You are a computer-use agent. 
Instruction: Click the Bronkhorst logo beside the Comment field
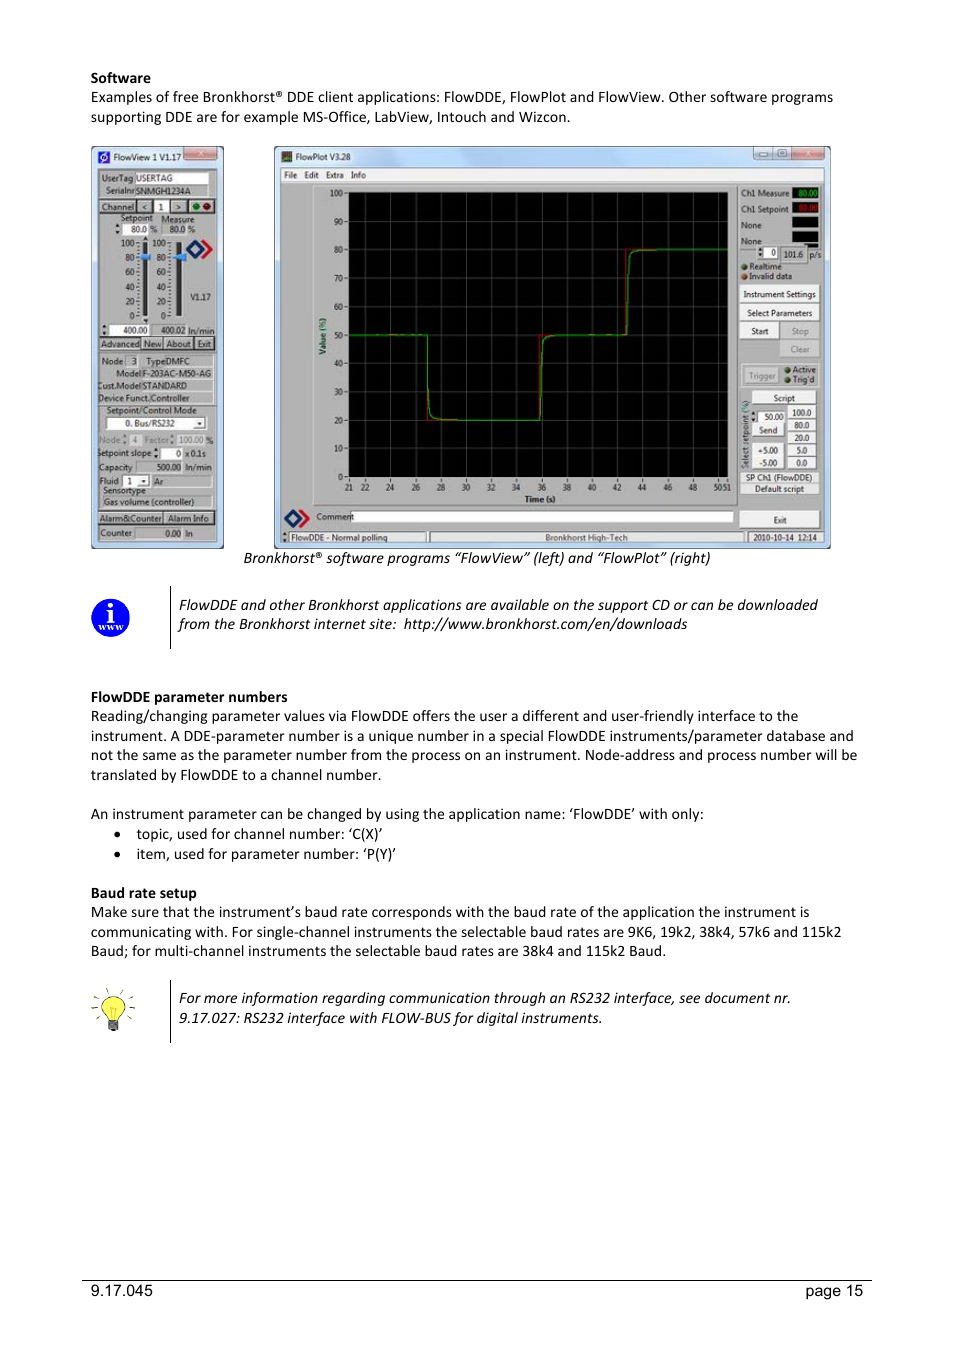297,518
